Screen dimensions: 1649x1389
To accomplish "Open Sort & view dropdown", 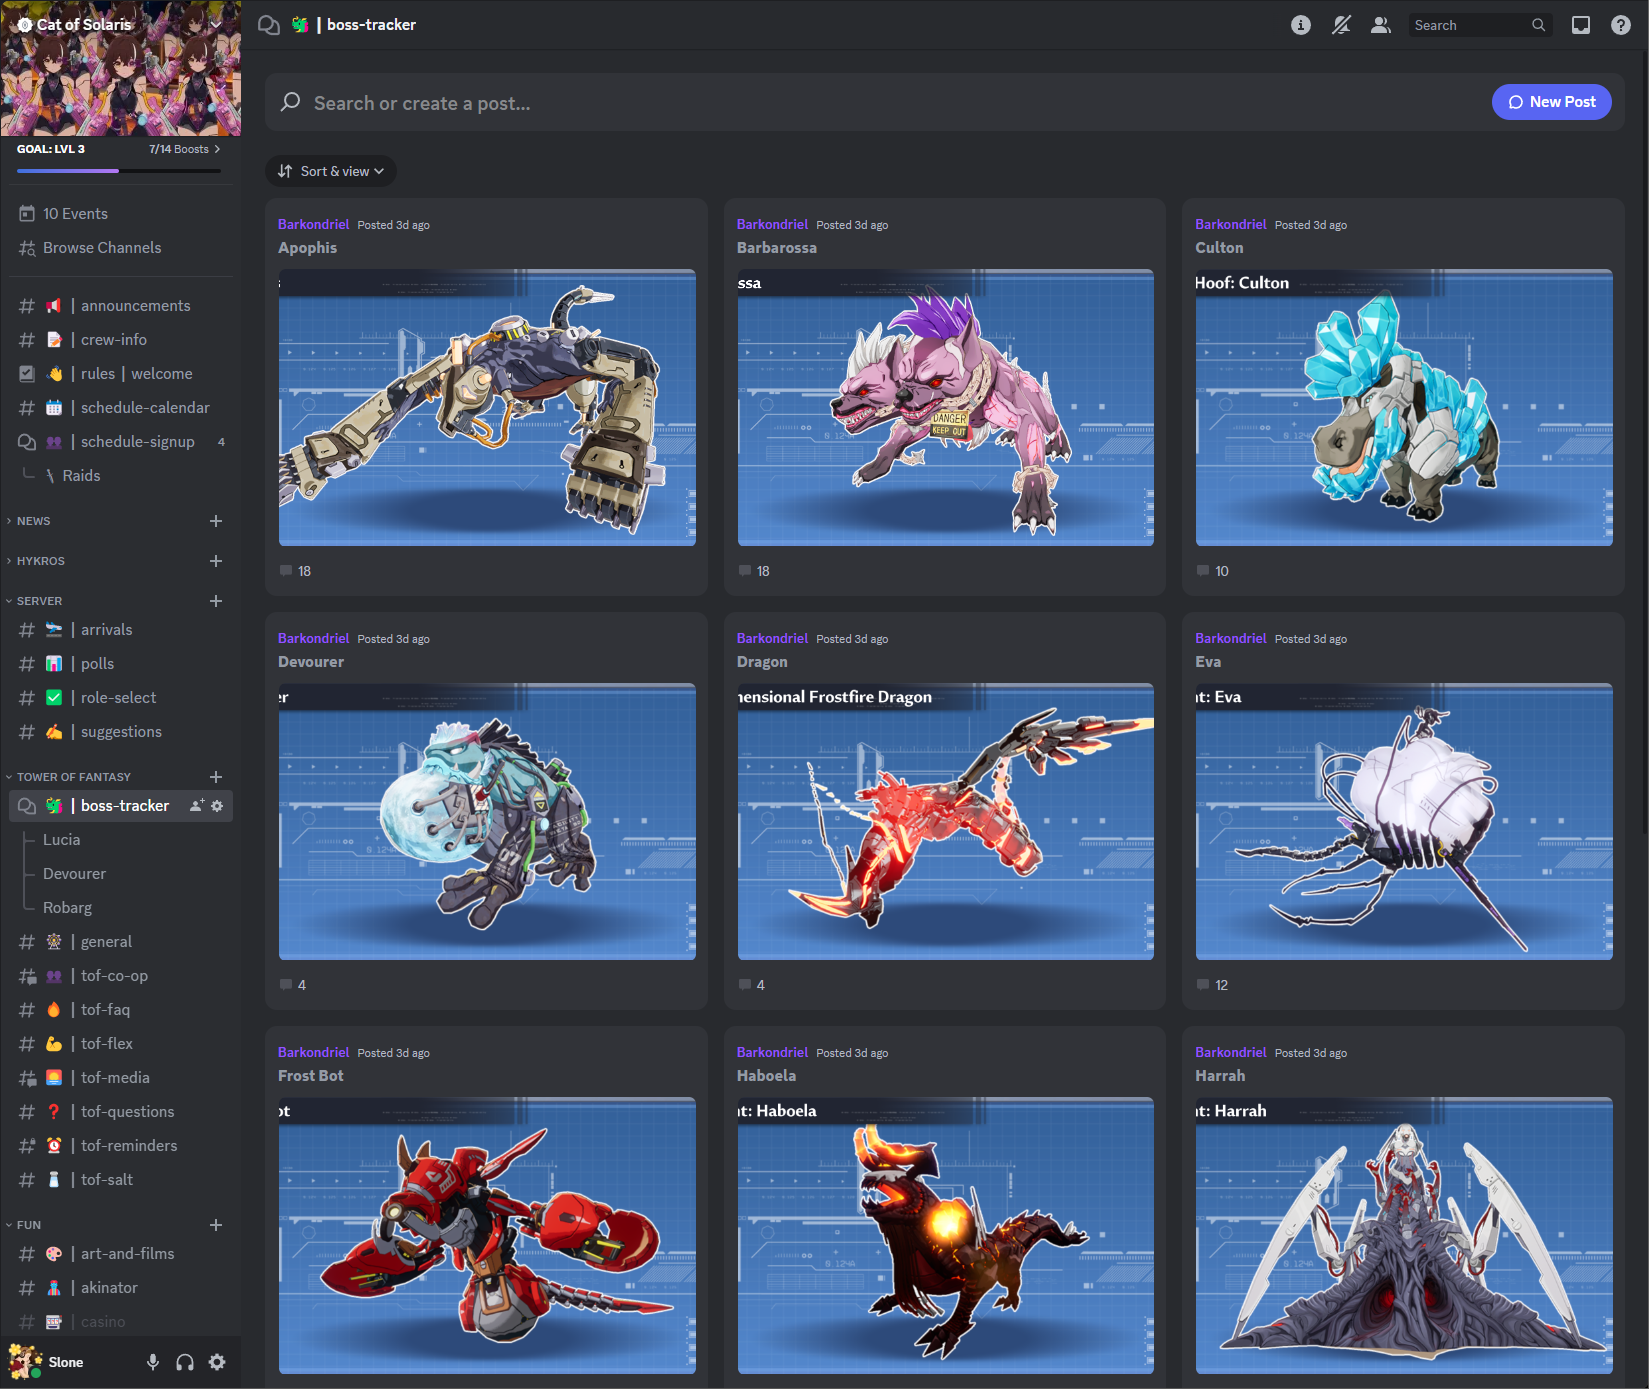I will 331,171.
